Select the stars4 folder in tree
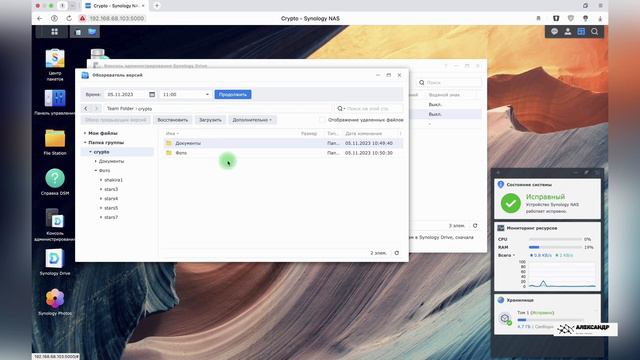Viewport: 640px width, 360px height. click(111, 199)
